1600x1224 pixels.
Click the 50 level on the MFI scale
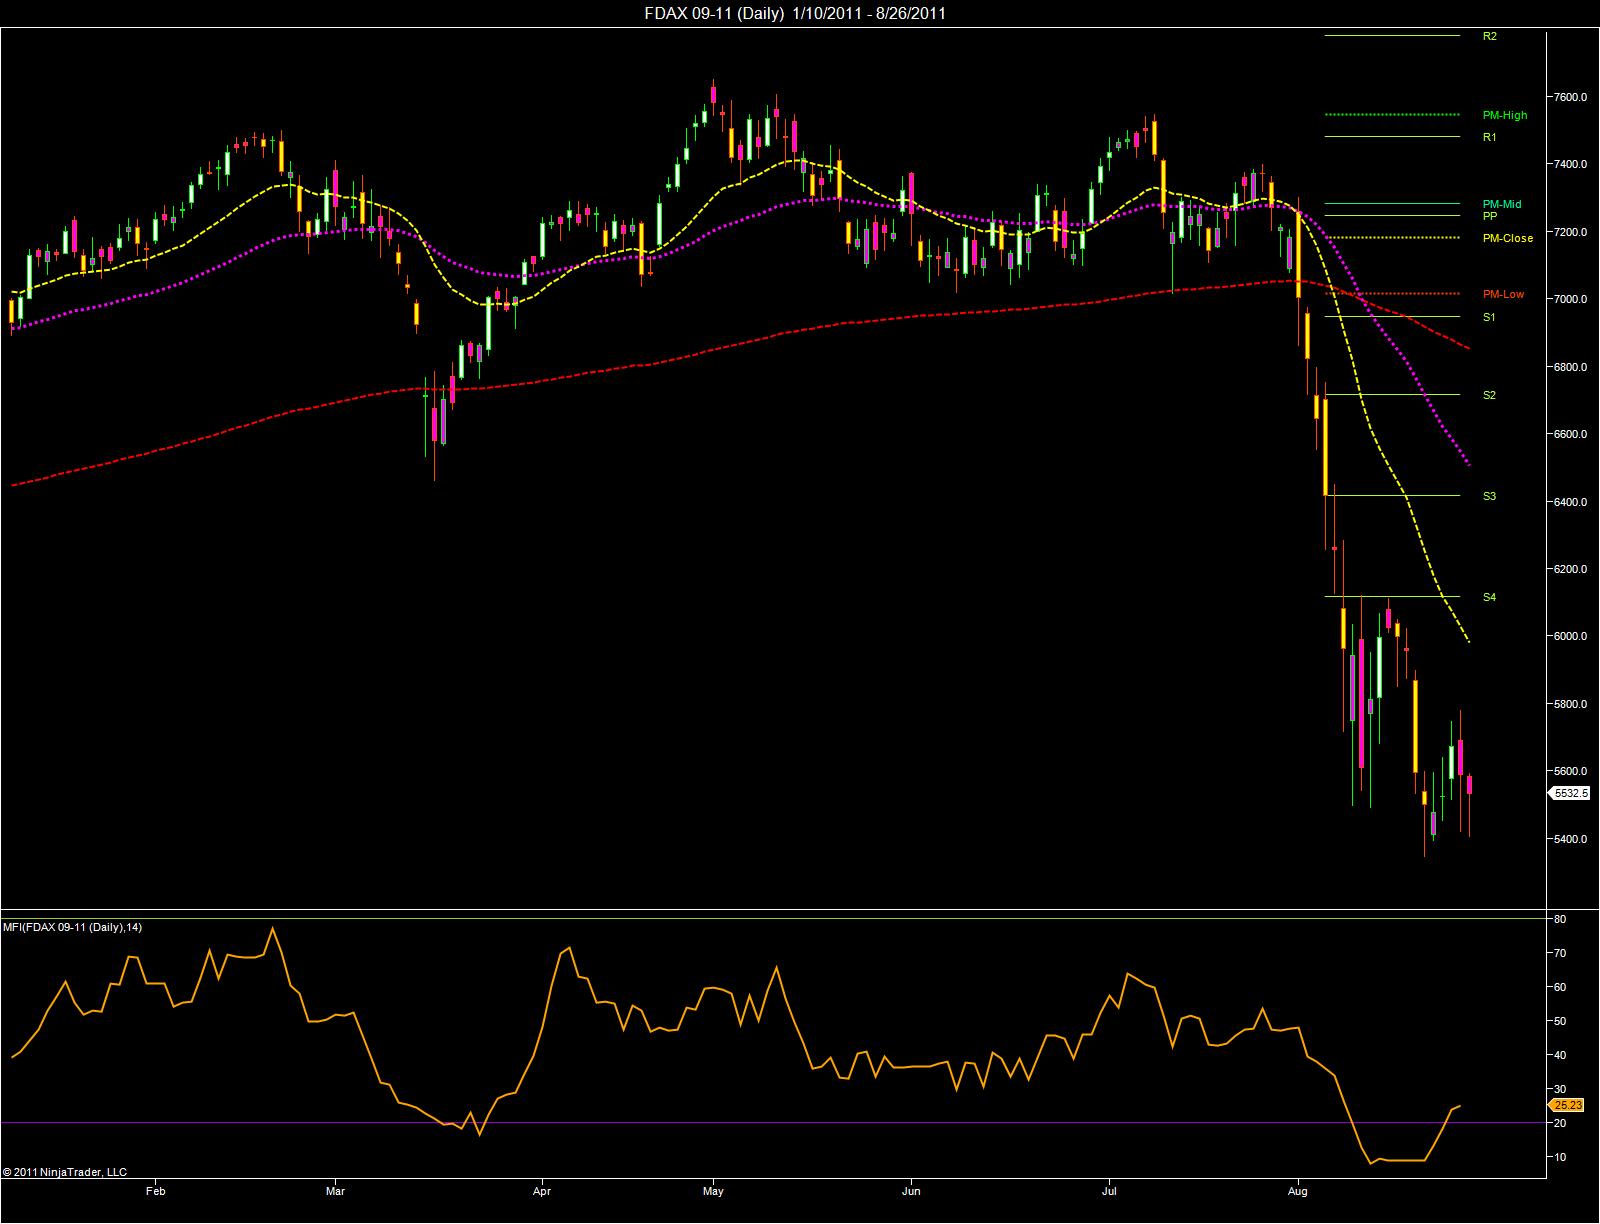pyautogui.click(x=1560, y=1021)
